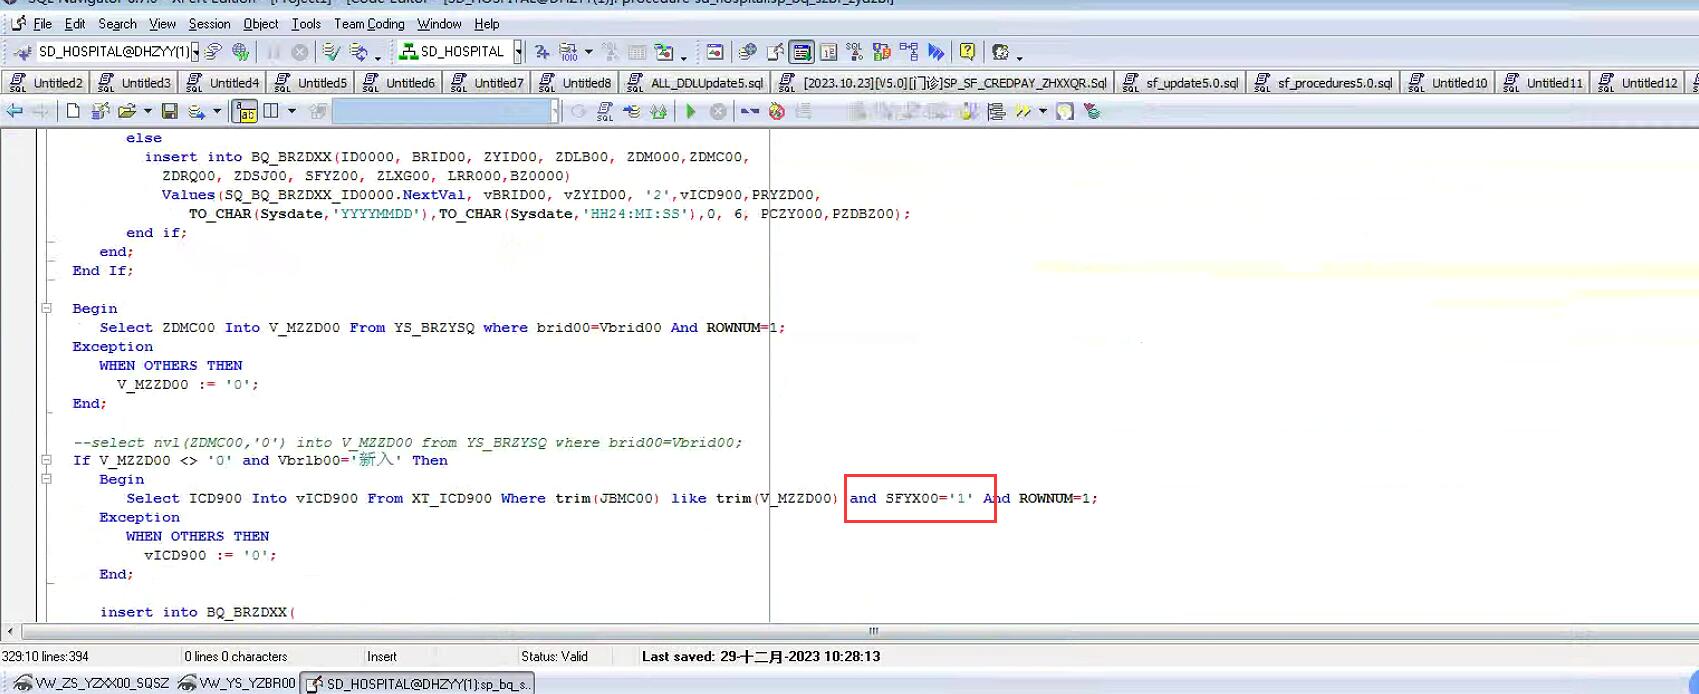Click the left arrow of horizontal scrollbar
This screenshot has height=694, width=1699.
10,631
